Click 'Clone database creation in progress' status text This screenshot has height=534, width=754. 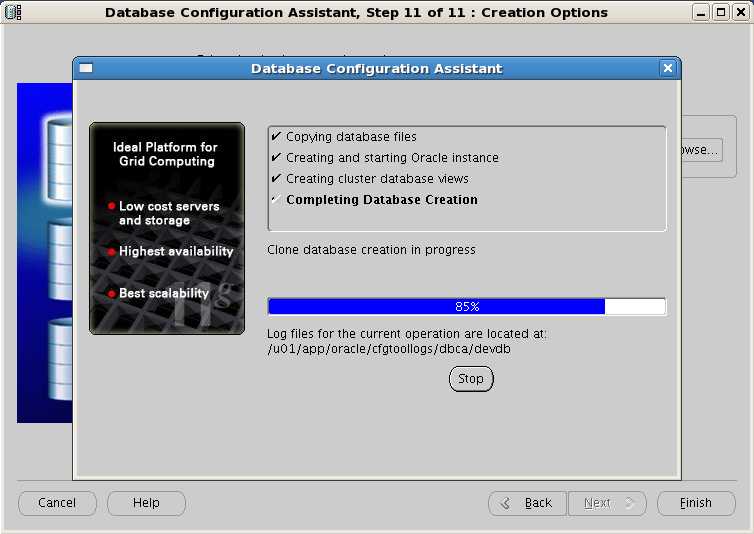coord(371,250)
